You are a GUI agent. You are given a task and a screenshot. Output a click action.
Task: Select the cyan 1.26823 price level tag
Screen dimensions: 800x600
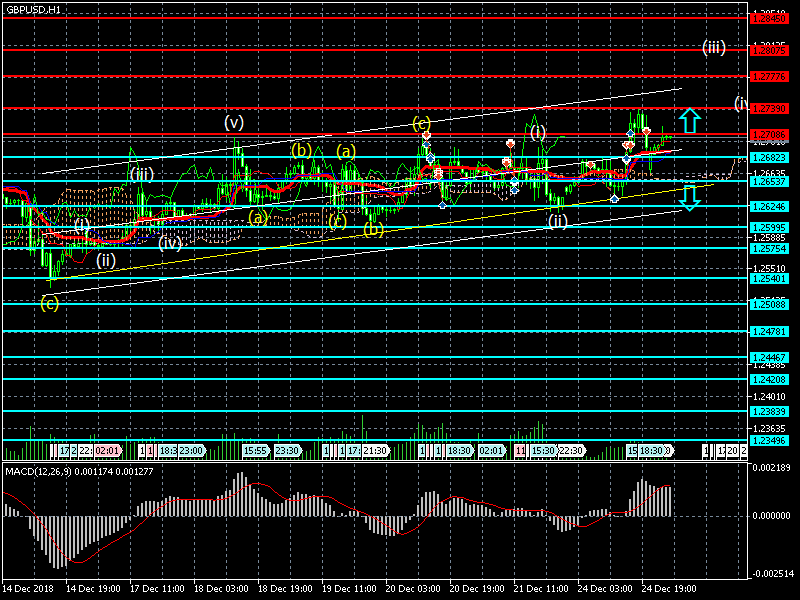point(770,157)
